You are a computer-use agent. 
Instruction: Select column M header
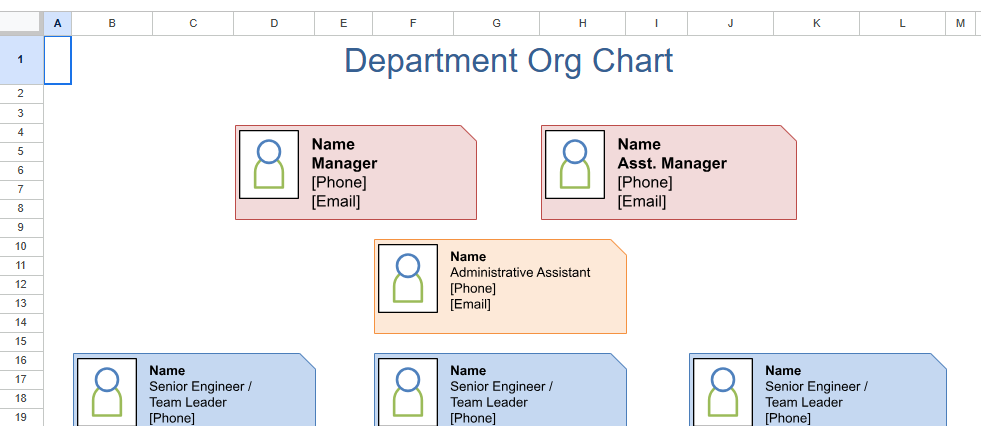[960, 23]
